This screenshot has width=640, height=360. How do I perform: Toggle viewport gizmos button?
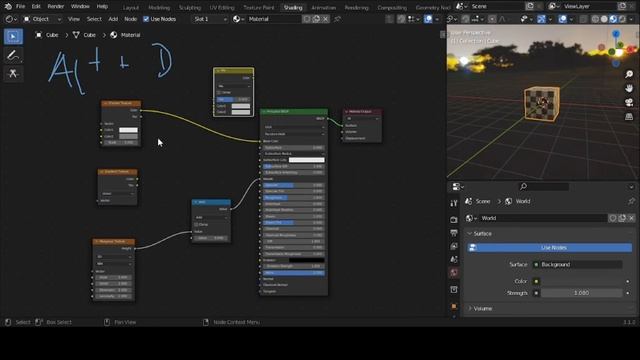tap(541, 19)
